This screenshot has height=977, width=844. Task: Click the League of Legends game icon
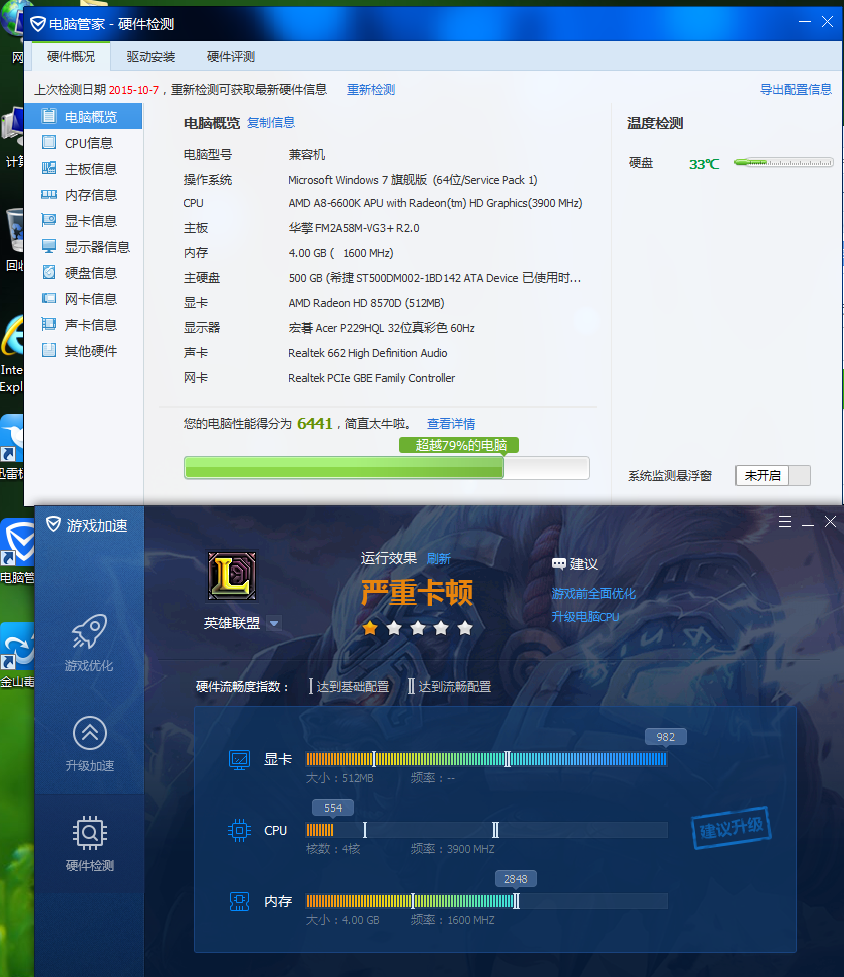pyautogui.click(x=232, y=576)
